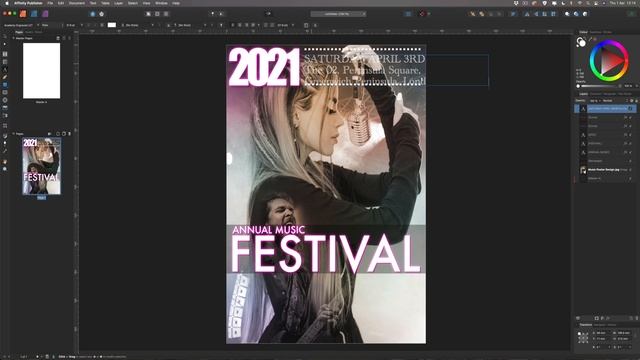This screenshot has height=360, width=640.
Task: Click the font family field in context toolbar
Action: tap(19, 25)
